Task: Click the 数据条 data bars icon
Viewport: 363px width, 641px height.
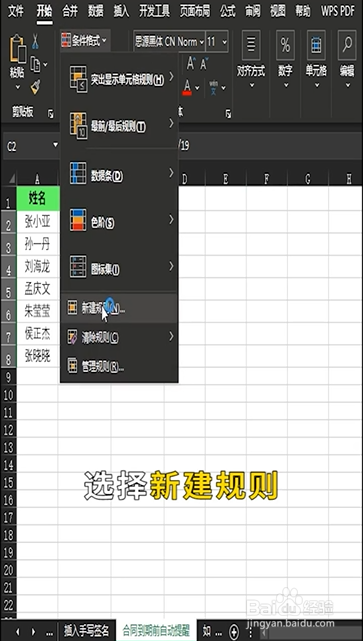Action: point(78,173)
